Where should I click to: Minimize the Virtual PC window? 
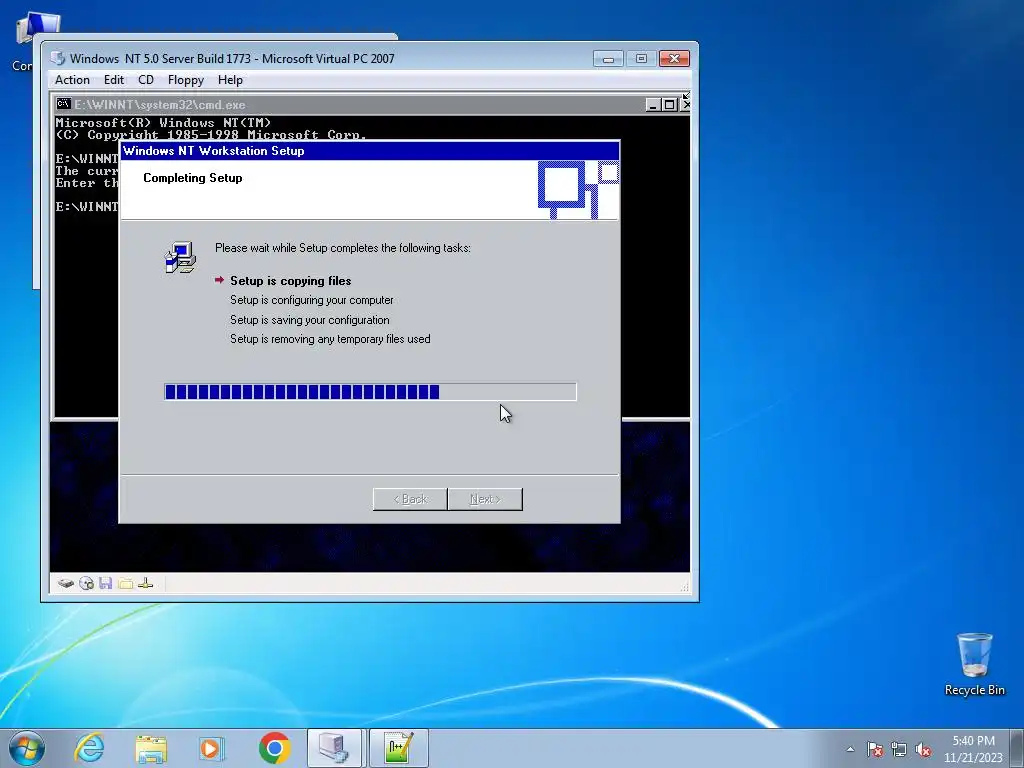608,59
